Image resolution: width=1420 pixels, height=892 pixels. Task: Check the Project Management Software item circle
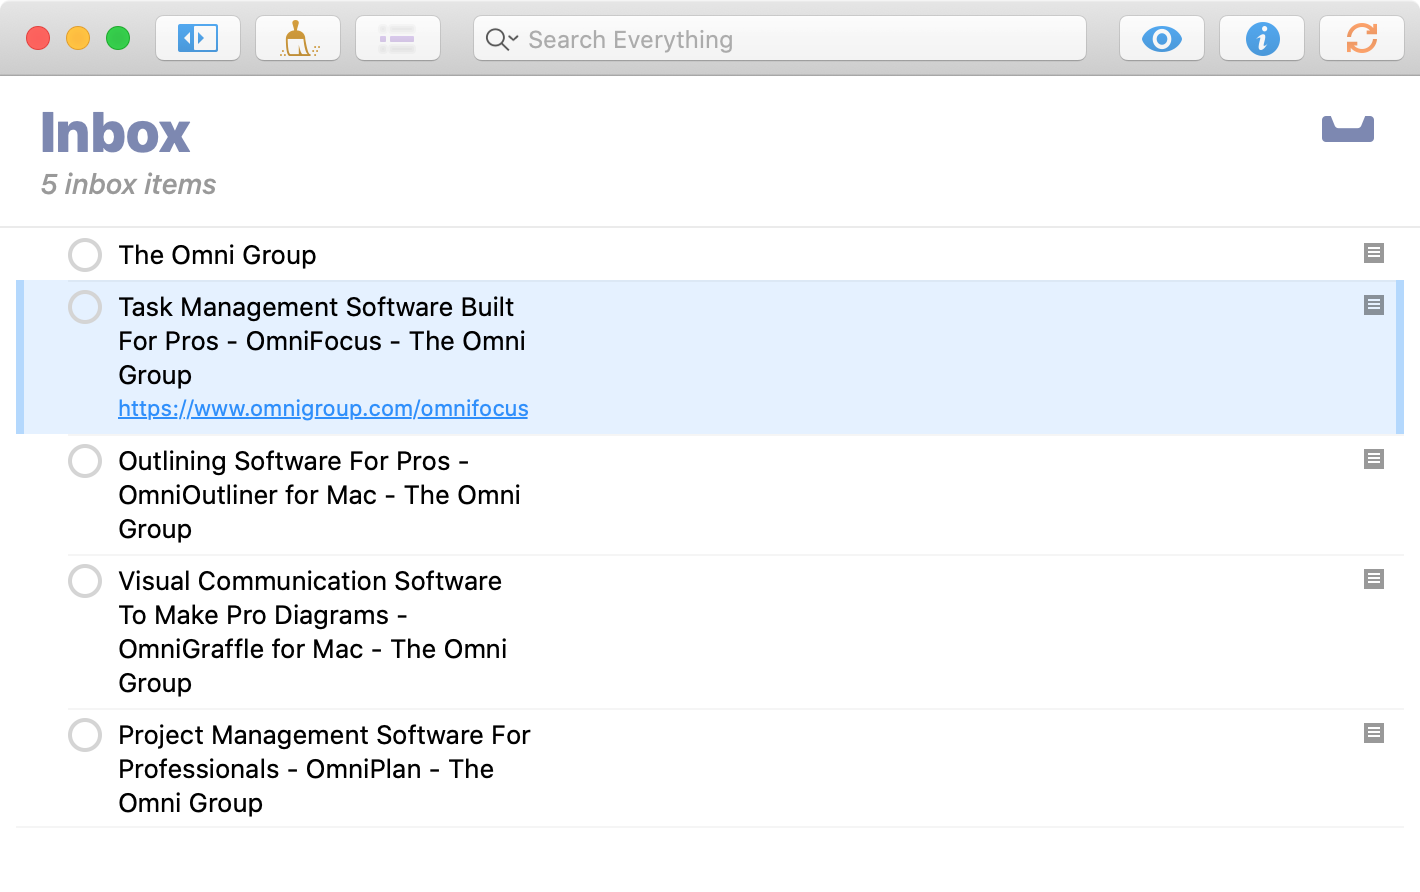(85, 735)
